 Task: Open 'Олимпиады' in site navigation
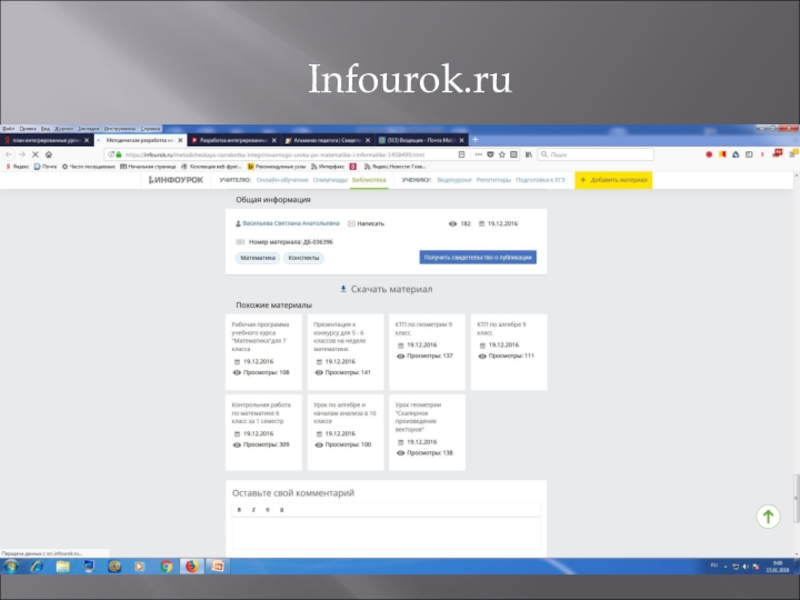(330, 180)
